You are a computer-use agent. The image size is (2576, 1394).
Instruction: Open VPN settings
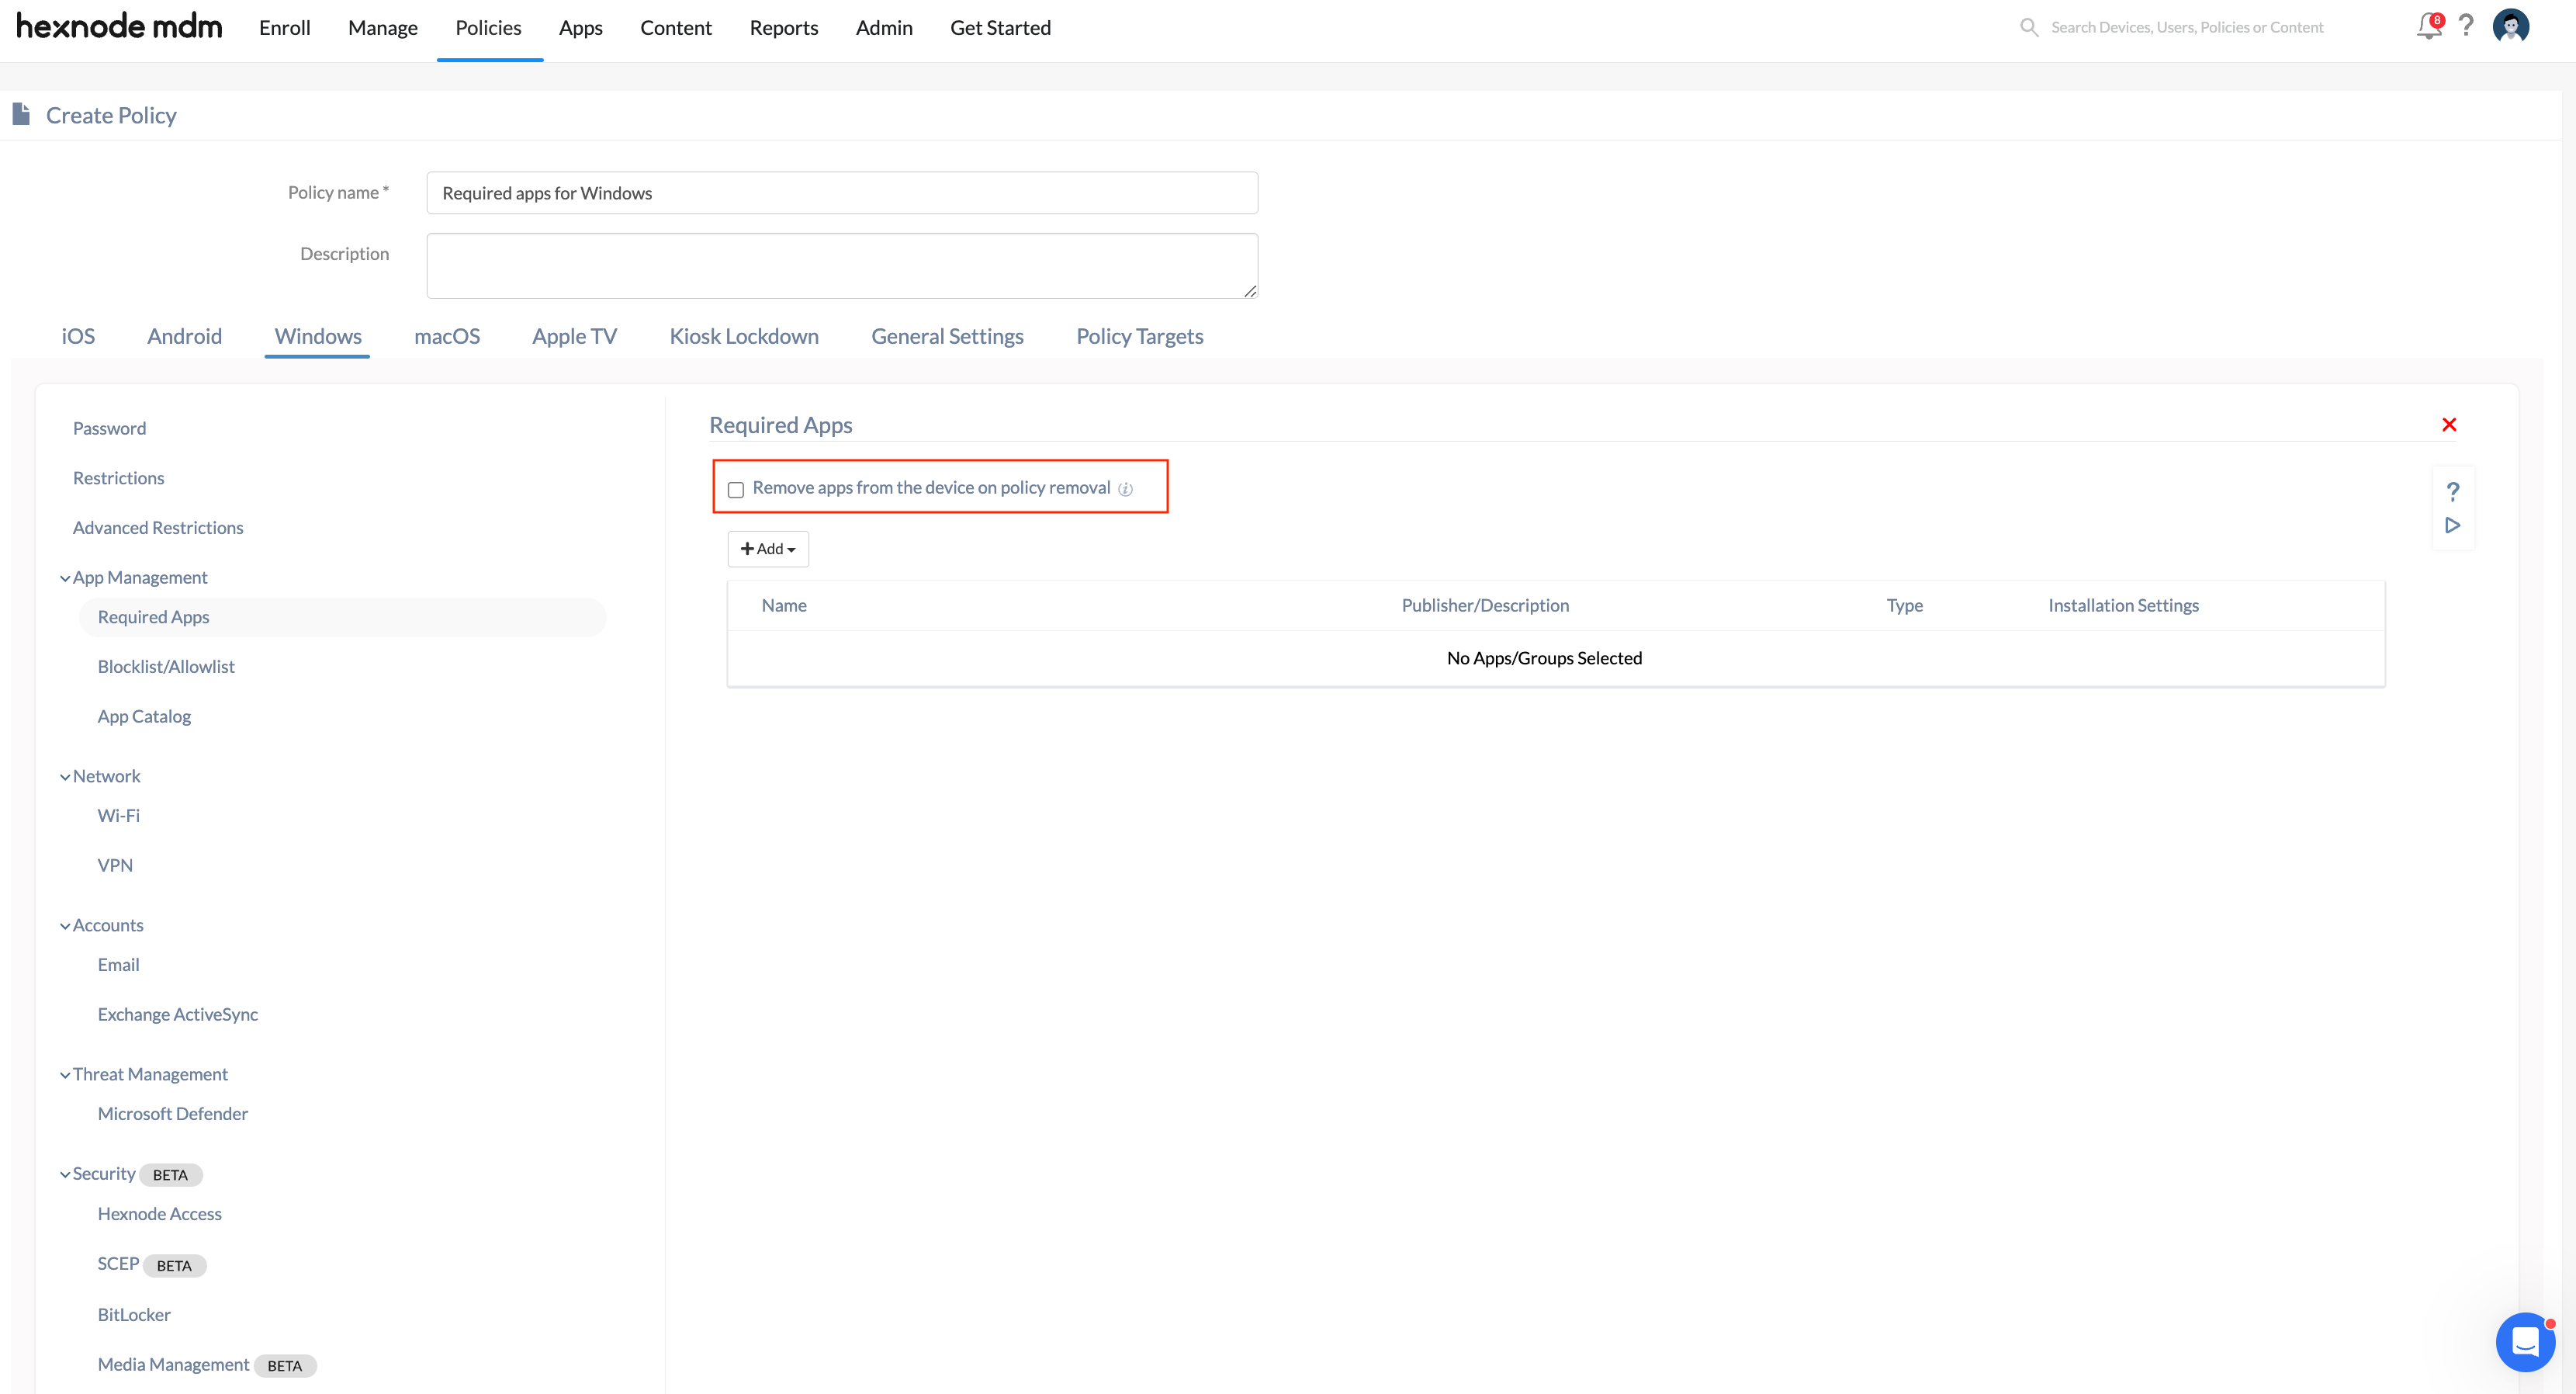coord(115,866)
